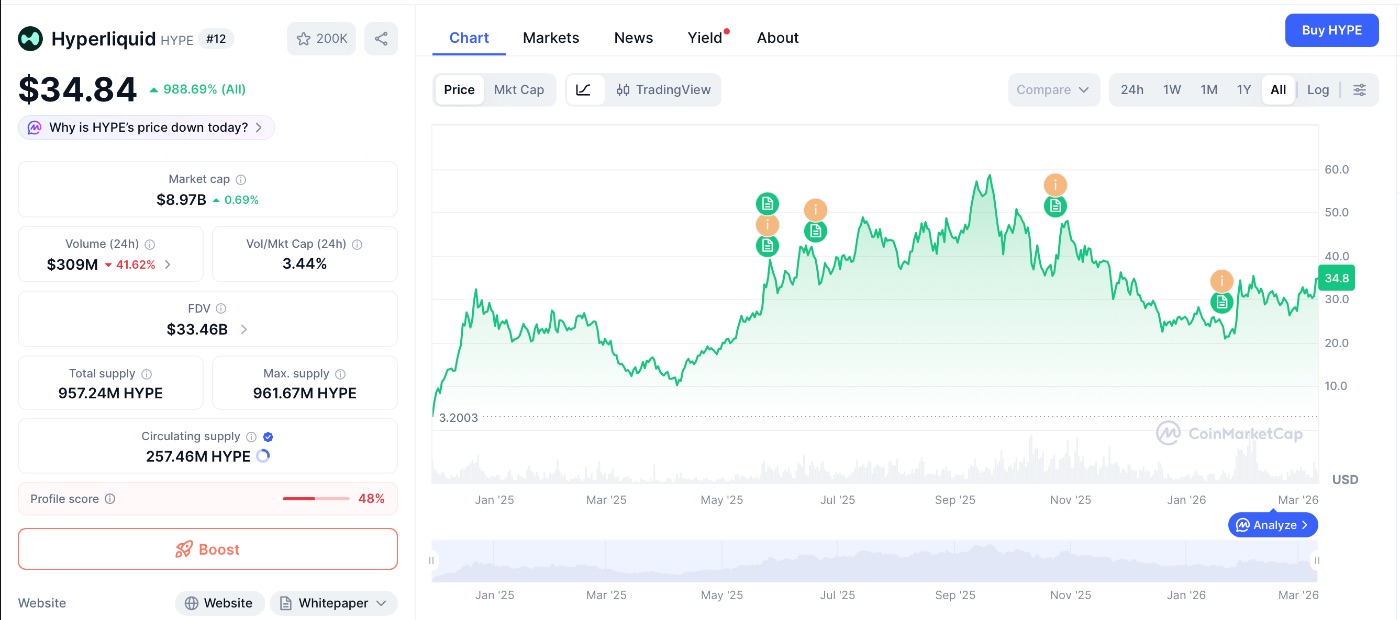Click the Profile score info icon
This screenshot has height=620, width=1400.
coord(110,499)
